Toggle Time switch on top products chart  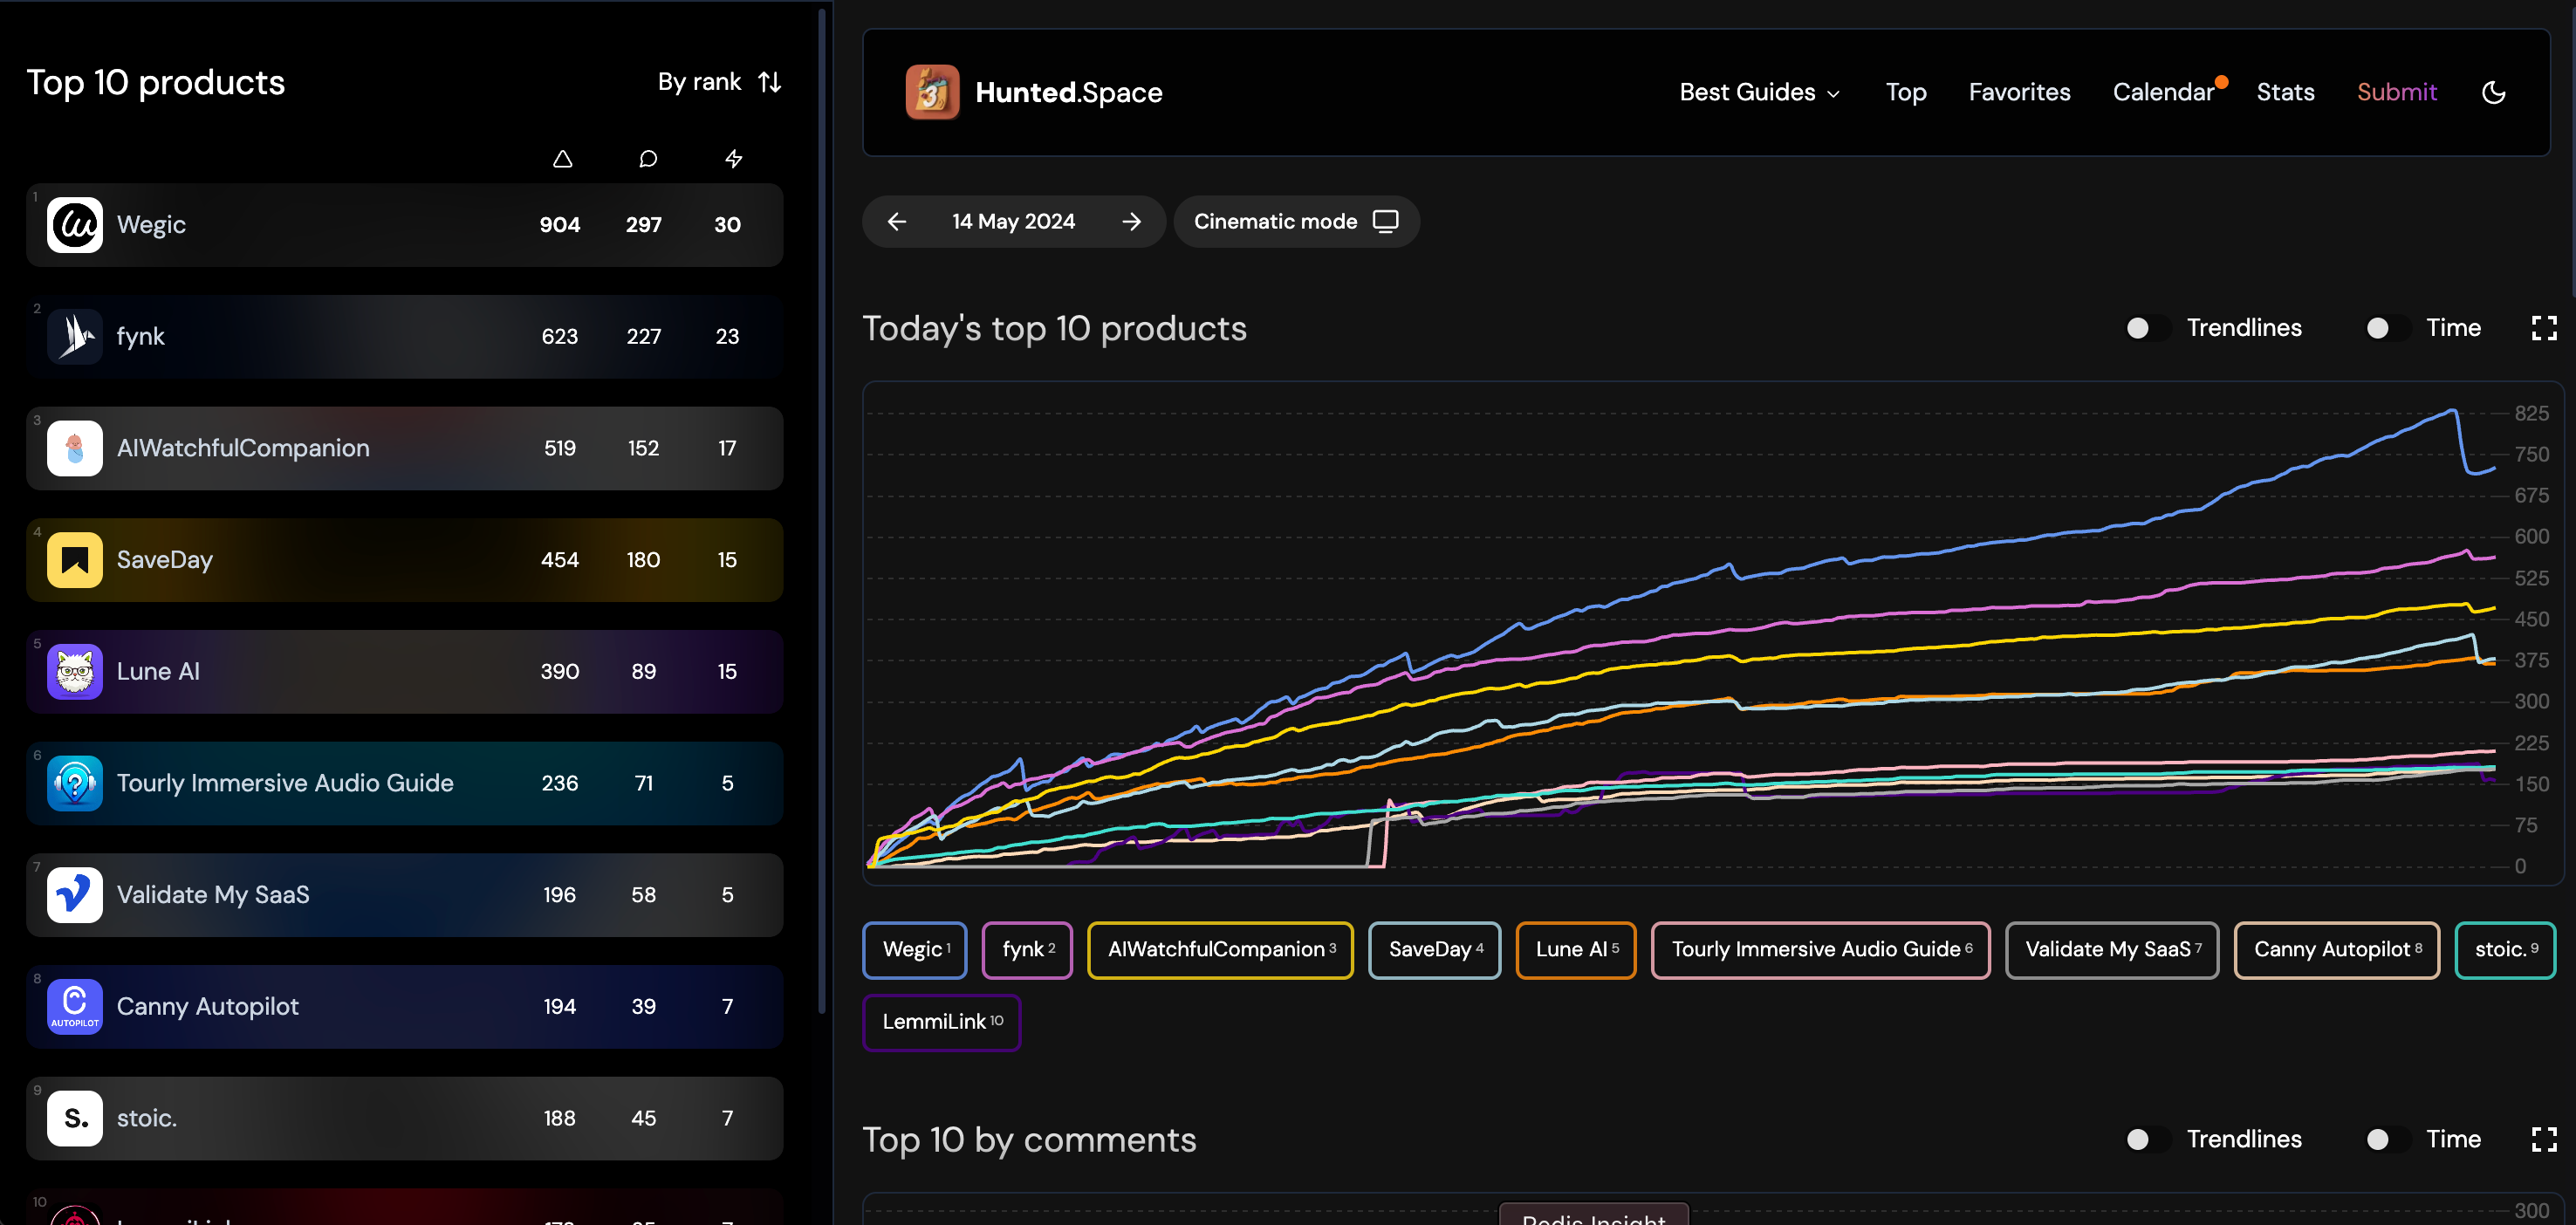2387,328
